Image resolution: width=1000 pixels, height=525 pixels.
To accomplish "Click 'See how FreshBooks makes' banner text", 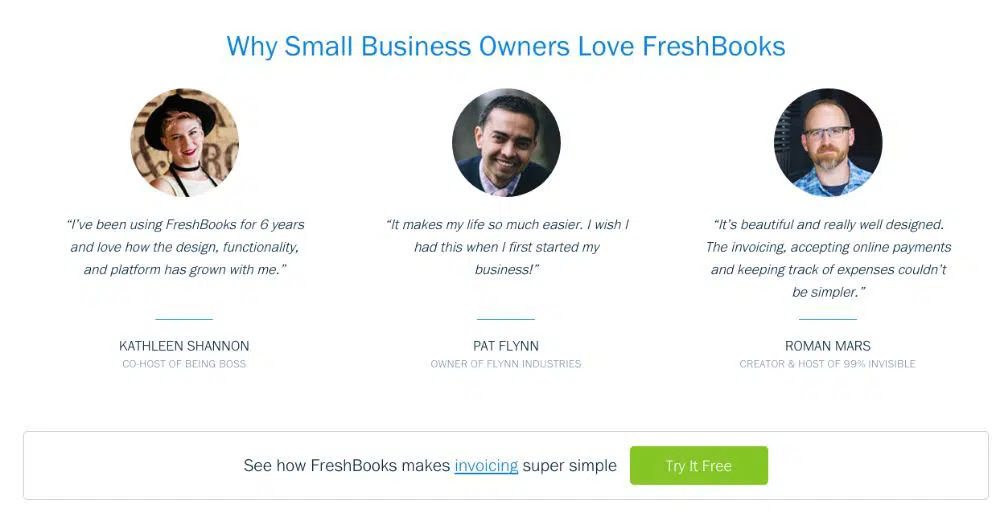I will tap(347, 466).
